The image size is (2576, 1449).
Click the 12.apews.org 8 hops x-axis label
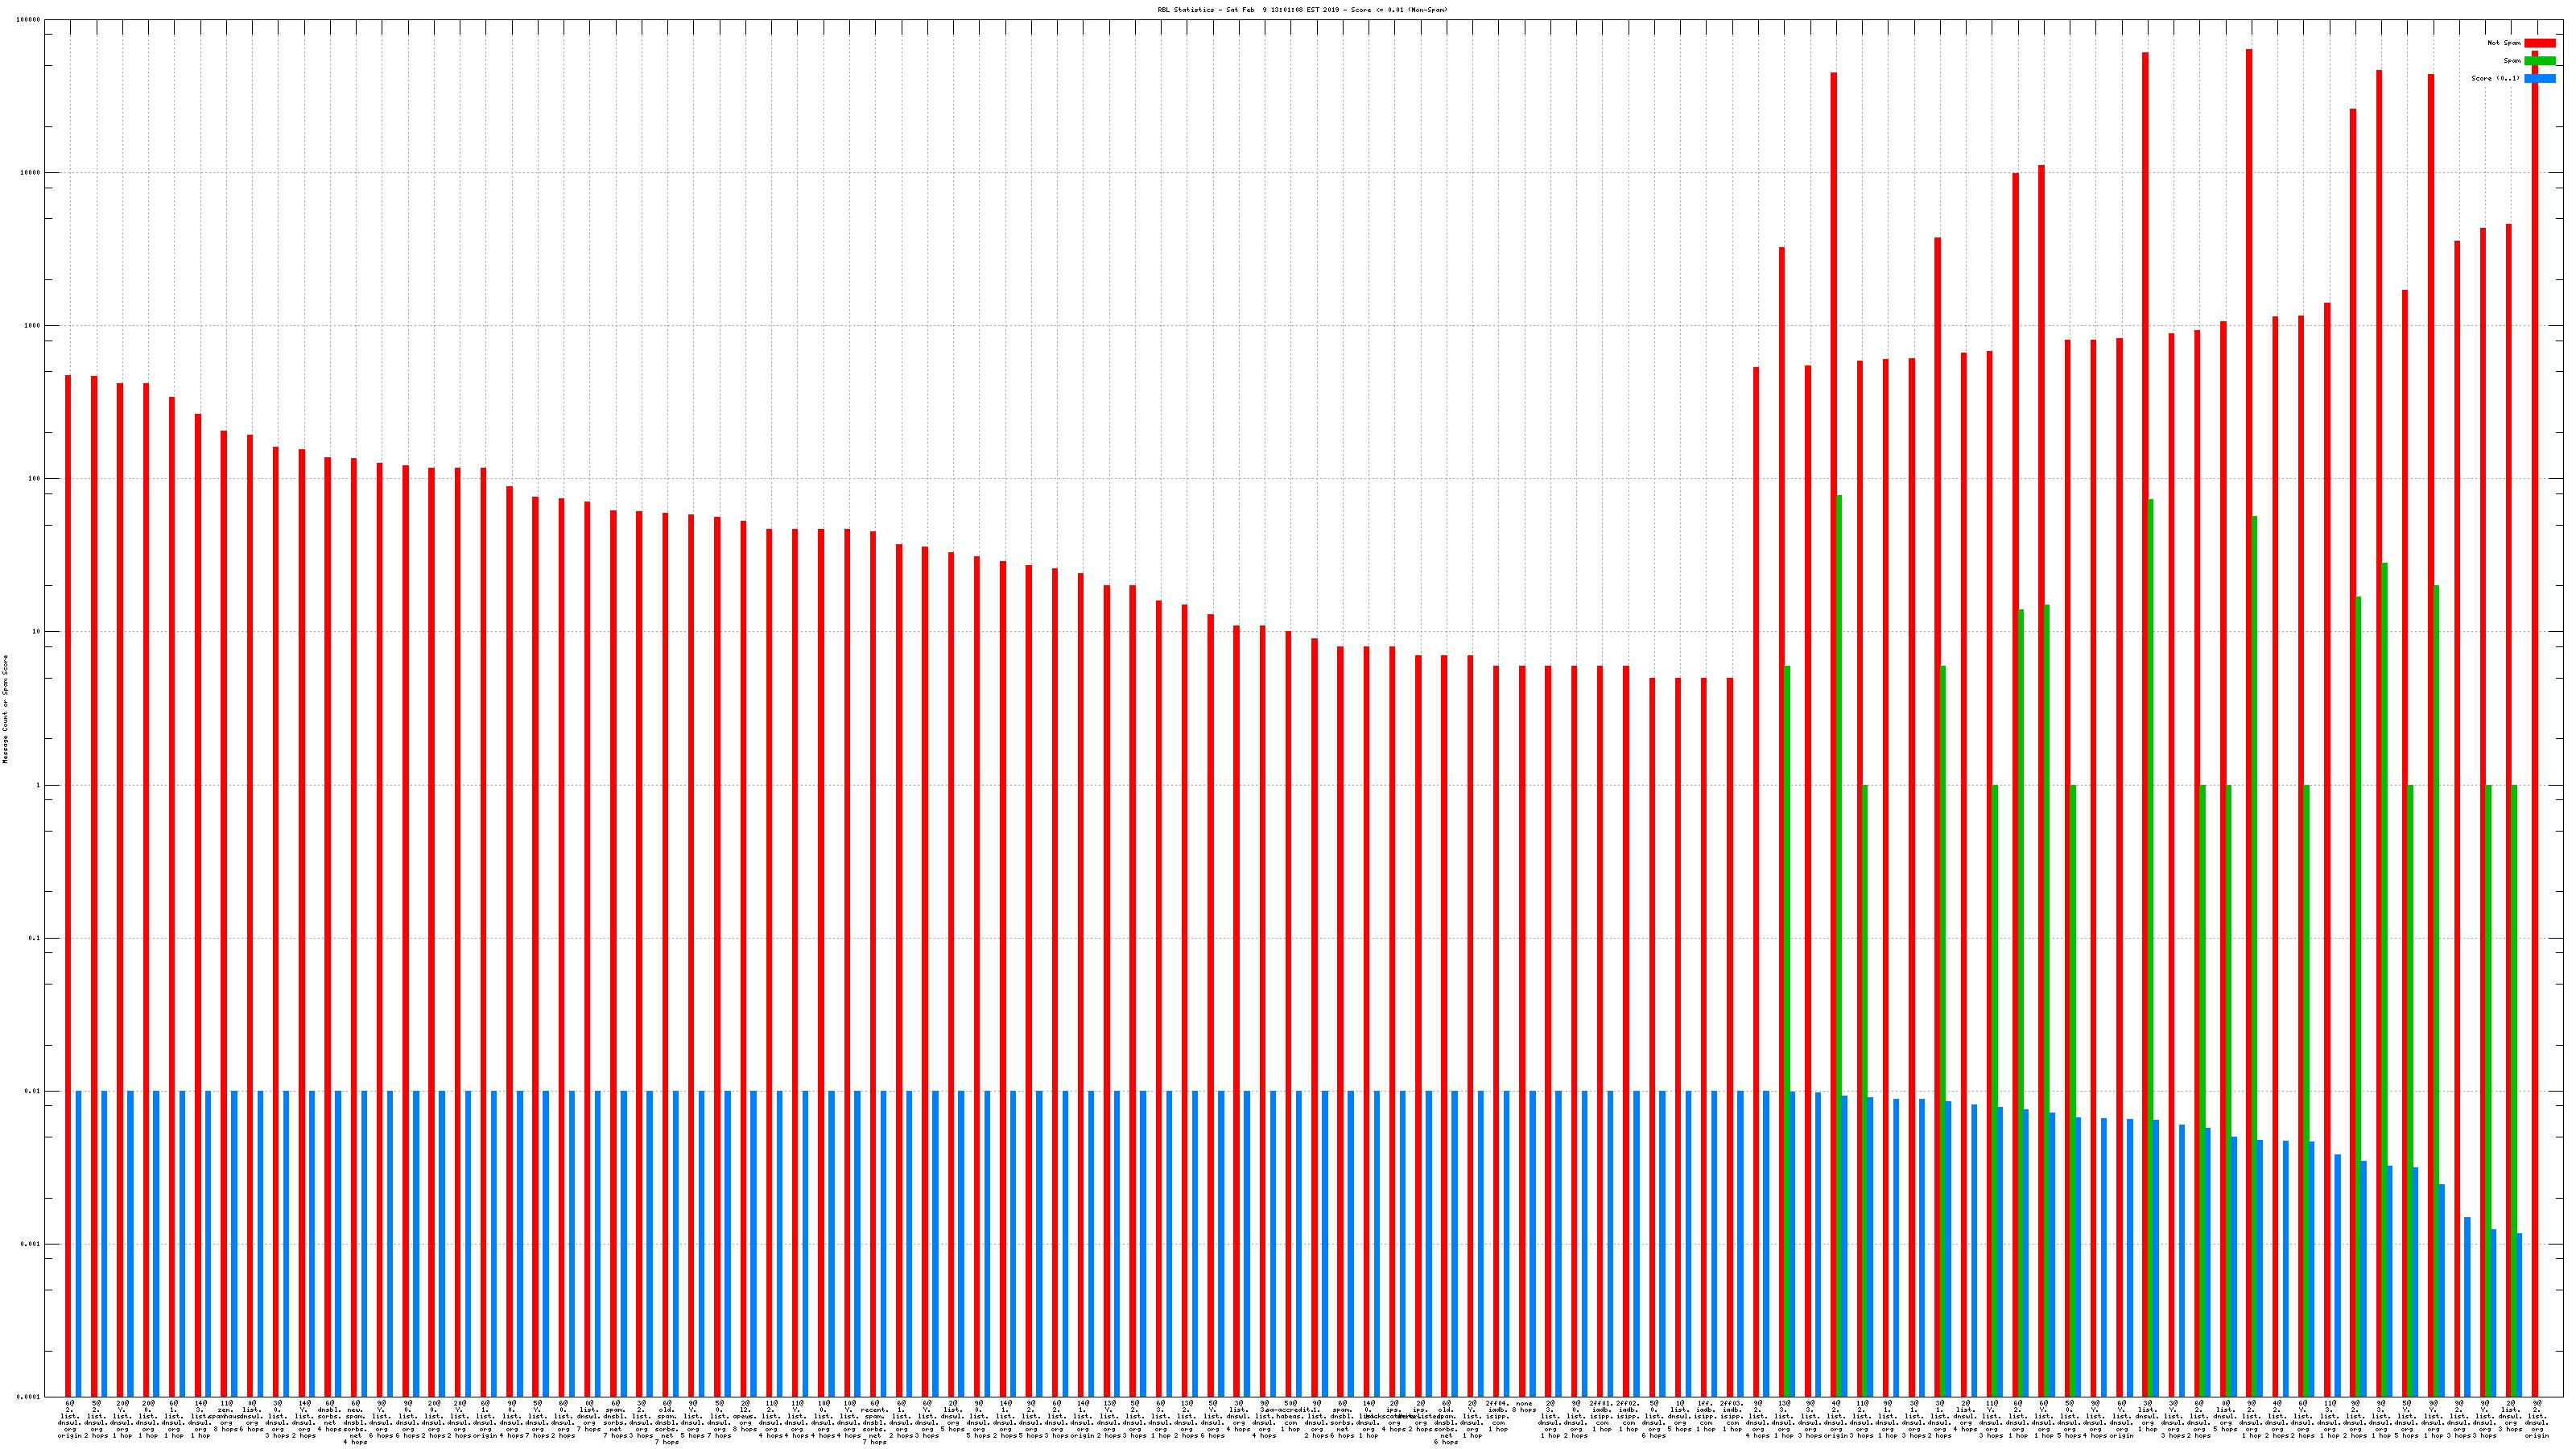point(745,1416)
